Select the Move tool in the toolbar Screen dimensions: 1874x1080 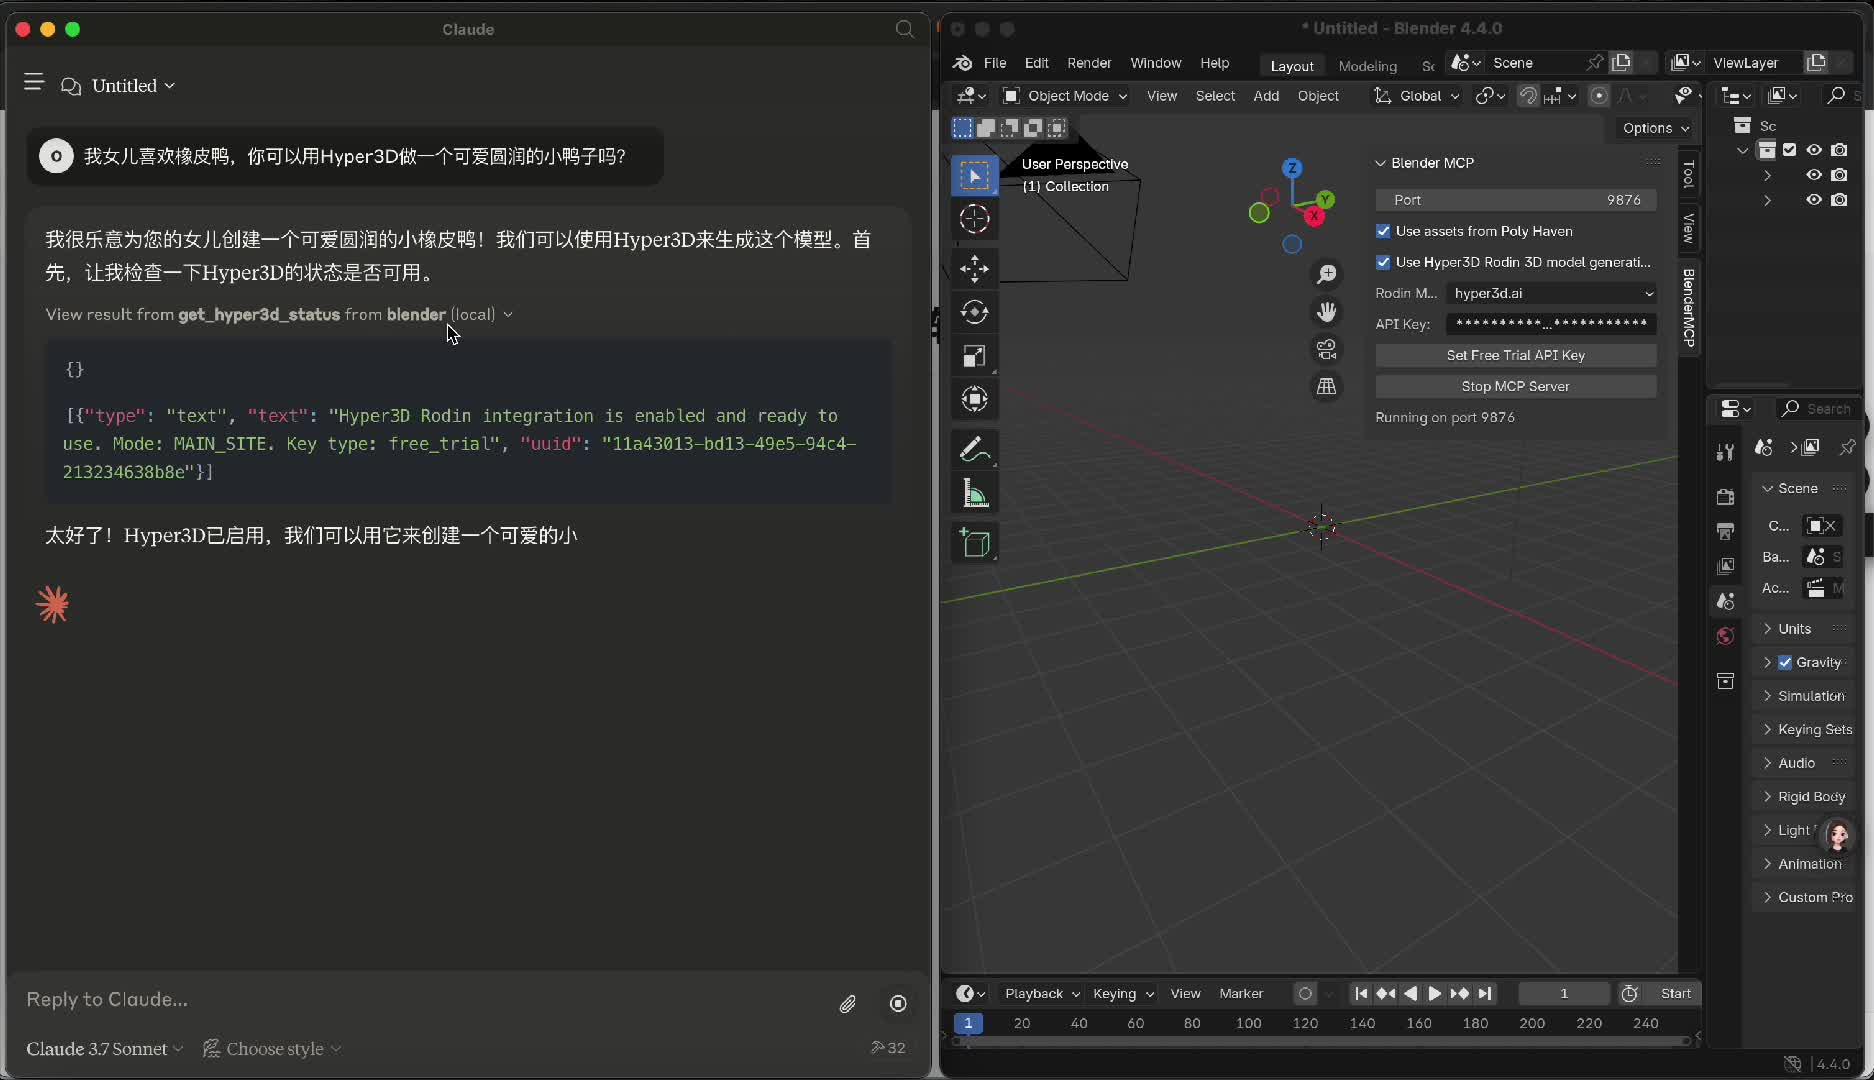(x=974, y=267)
